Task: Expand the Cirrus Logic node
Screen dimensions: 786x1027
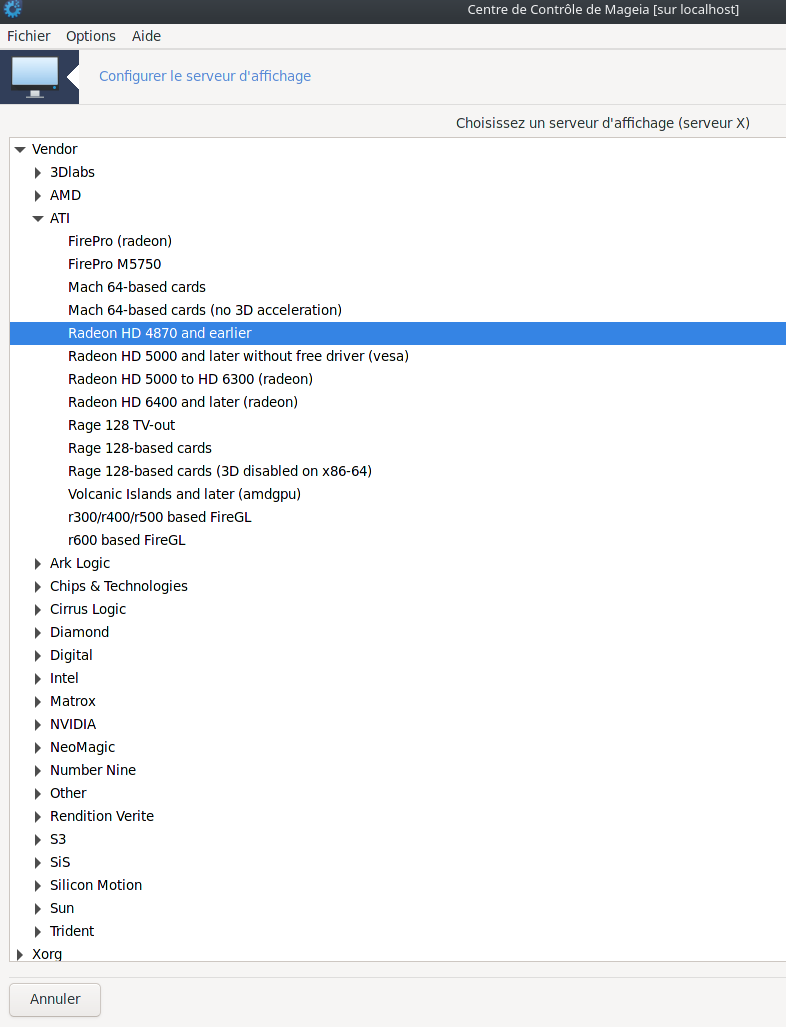Action: coord(37,609)
